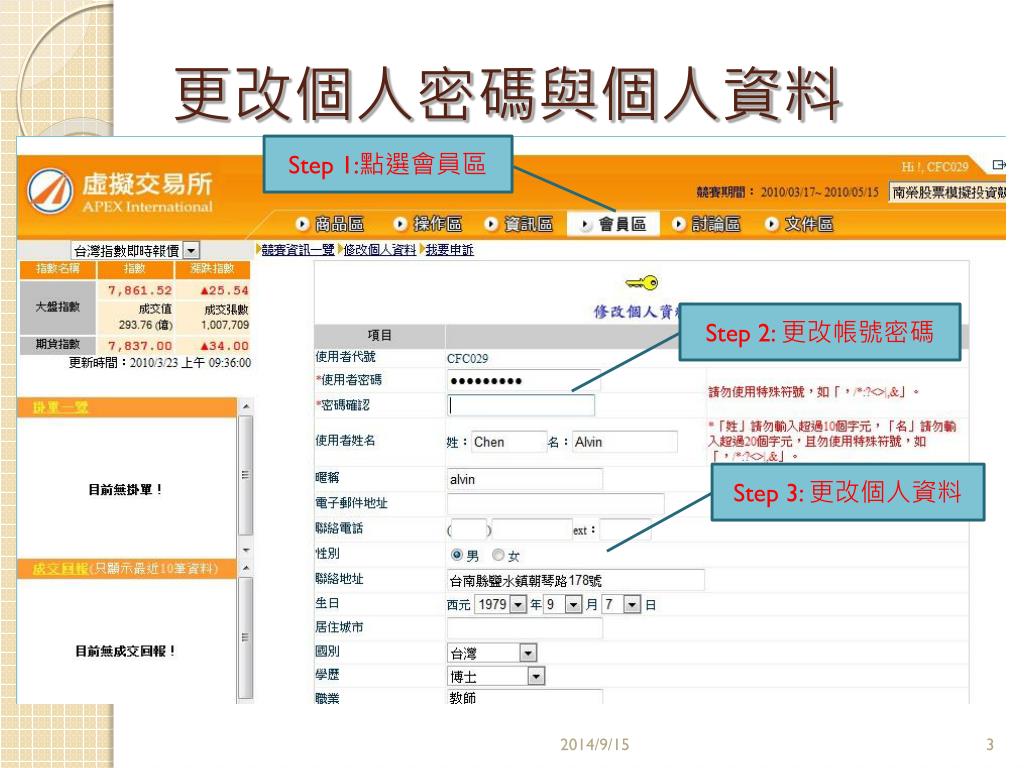The image size is (1024, 768).
Task: Click the golden key icon above the form
Action: (x=642, y=283)
